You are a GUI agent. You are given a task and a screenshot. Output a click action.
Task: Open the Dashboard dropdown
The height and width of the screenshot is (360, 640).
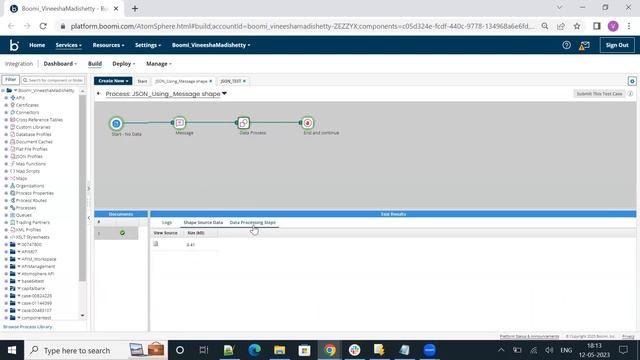pyautogui.click(x=60, y=64)
